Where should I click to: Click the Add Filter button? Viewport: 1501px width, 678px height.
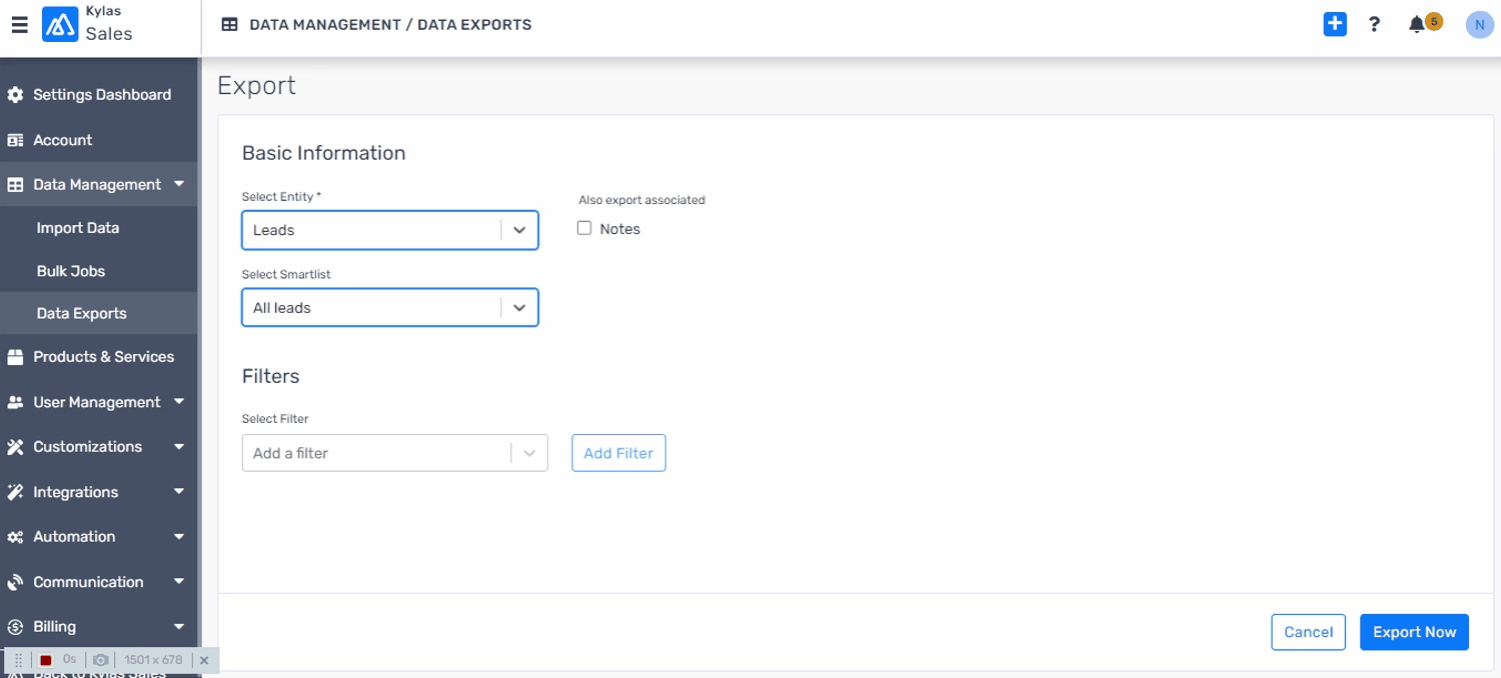[x=618, y=453]
